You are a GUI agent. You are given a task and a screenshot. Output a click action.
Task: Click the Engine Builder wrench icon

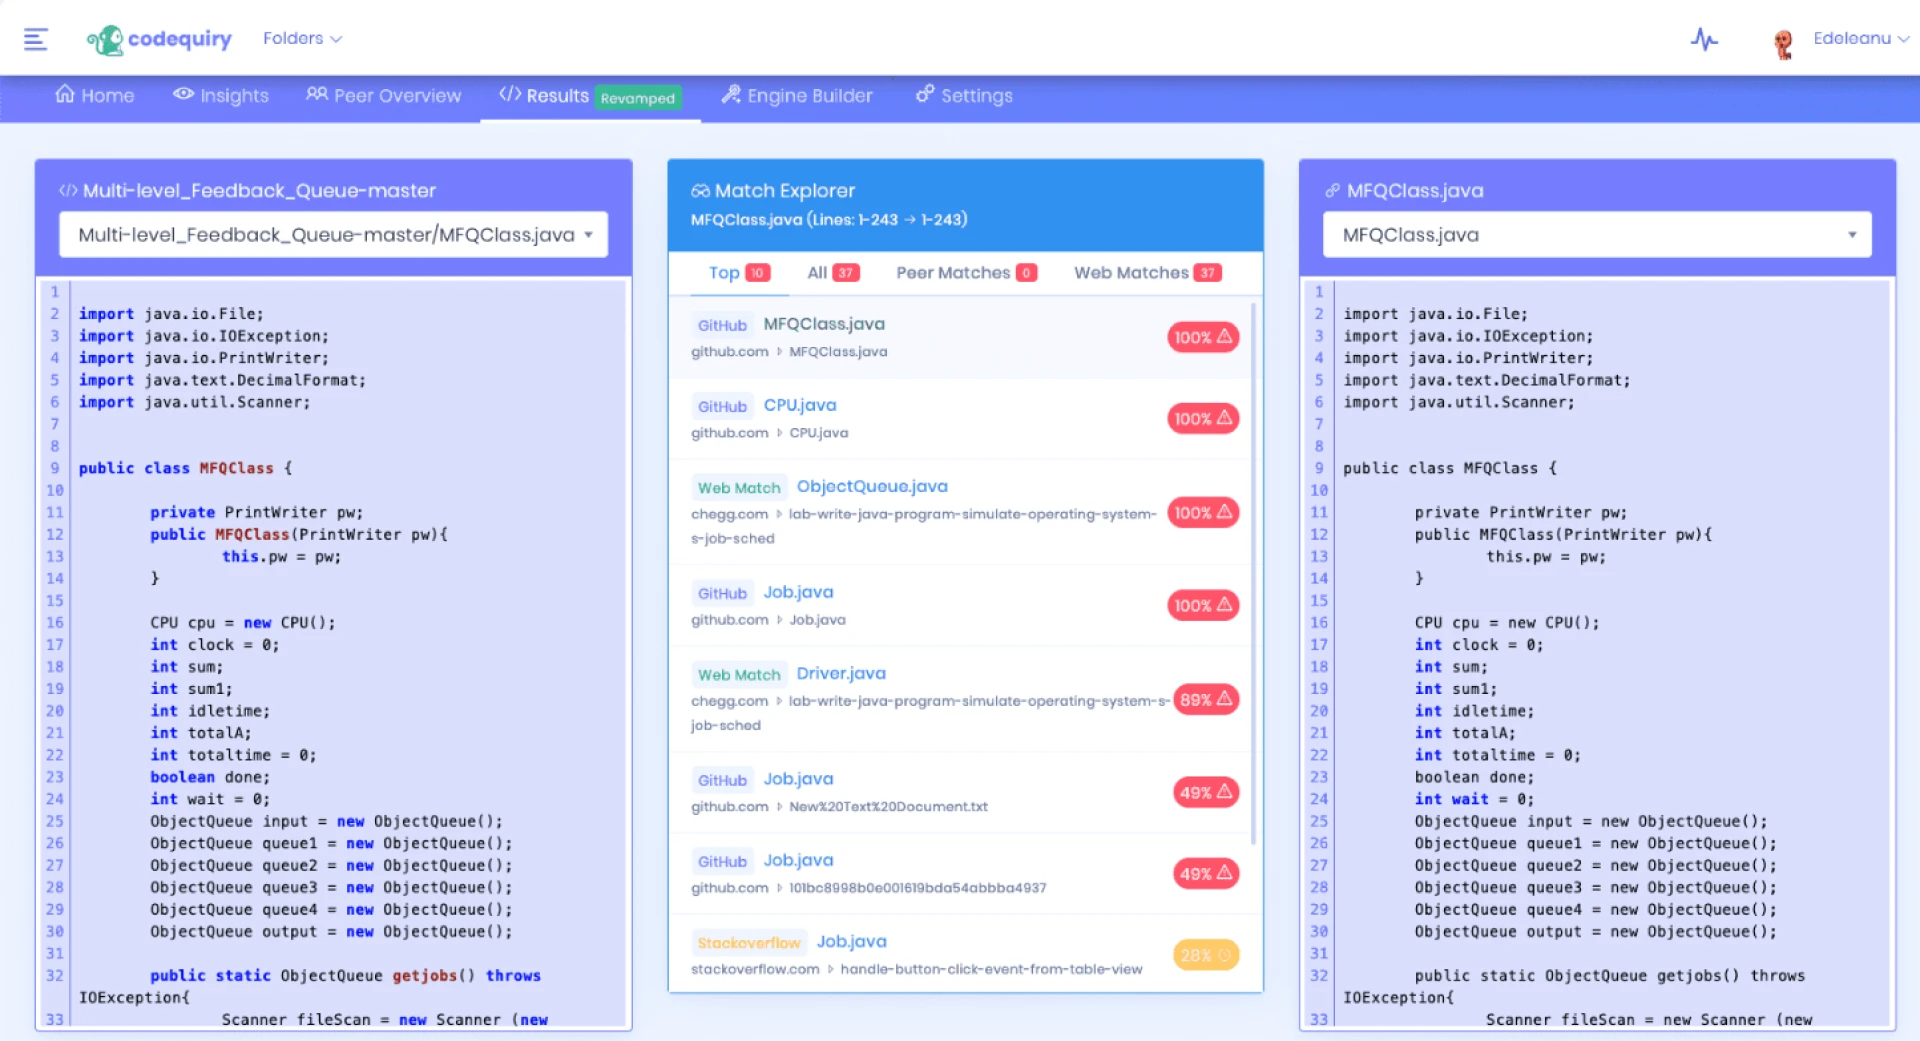[x=731, y=95]
